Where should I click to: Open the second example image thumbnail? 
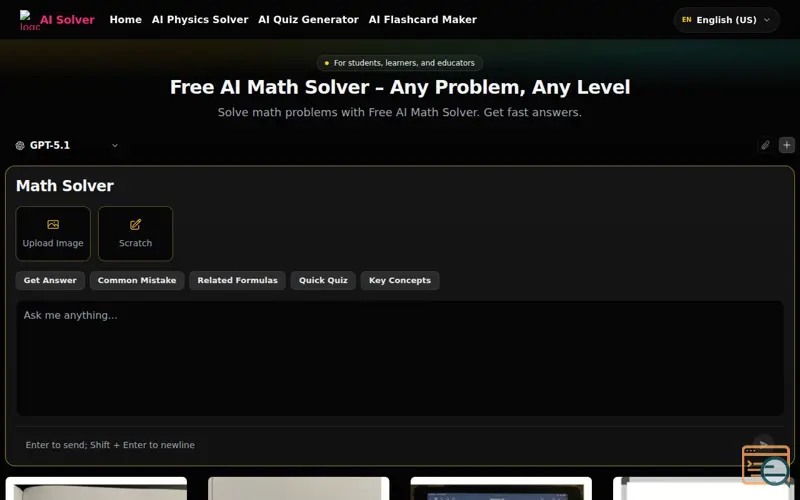click(298, 489)
